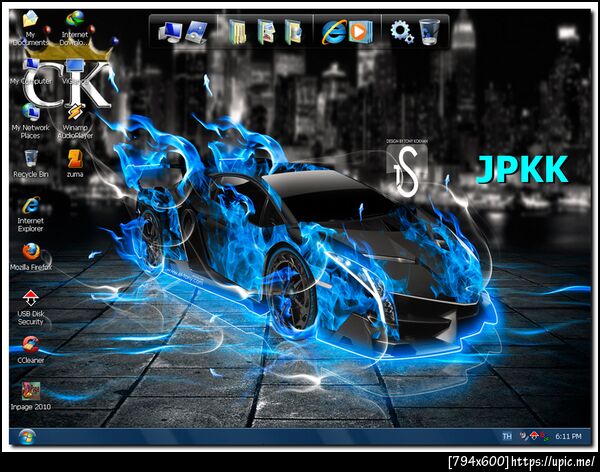Viewport: 600px width, 472px height.
Task: Launch Internet Explorer from the top dock
Action: tap(334, 32)
